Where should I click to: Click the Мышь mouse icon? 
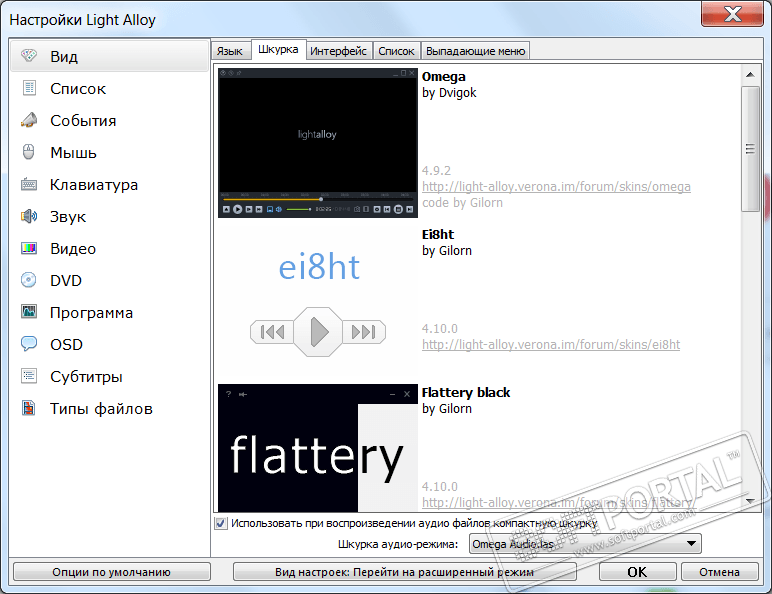point(29,152)
